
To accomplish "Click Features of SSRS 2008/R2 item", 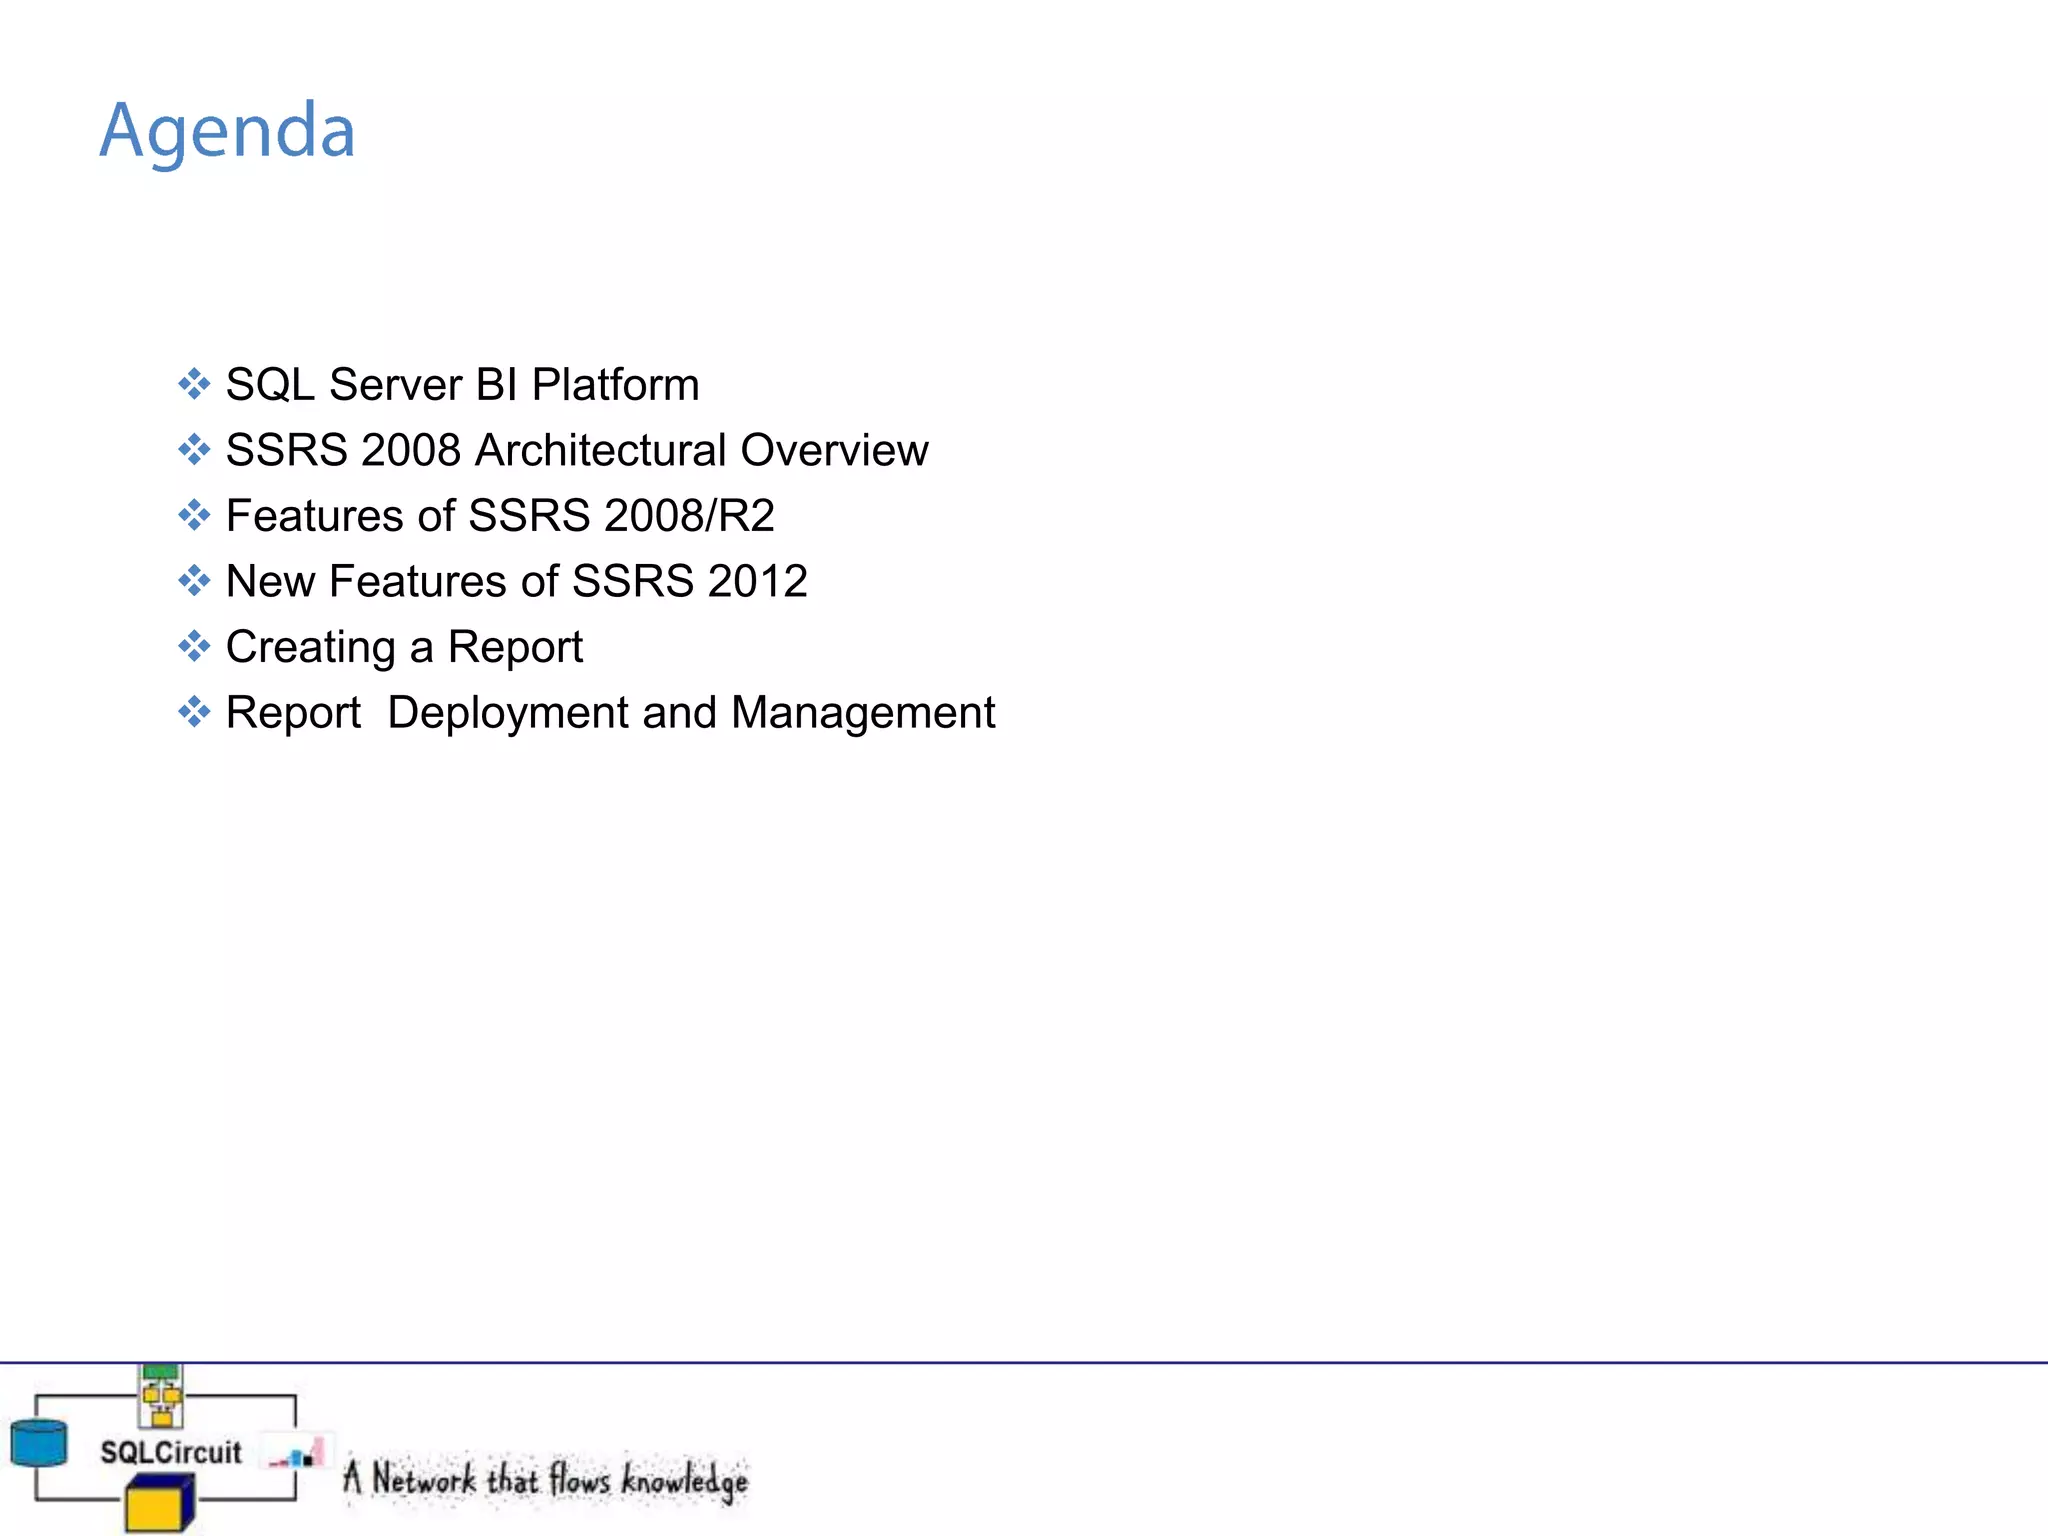I will [500, 516].
